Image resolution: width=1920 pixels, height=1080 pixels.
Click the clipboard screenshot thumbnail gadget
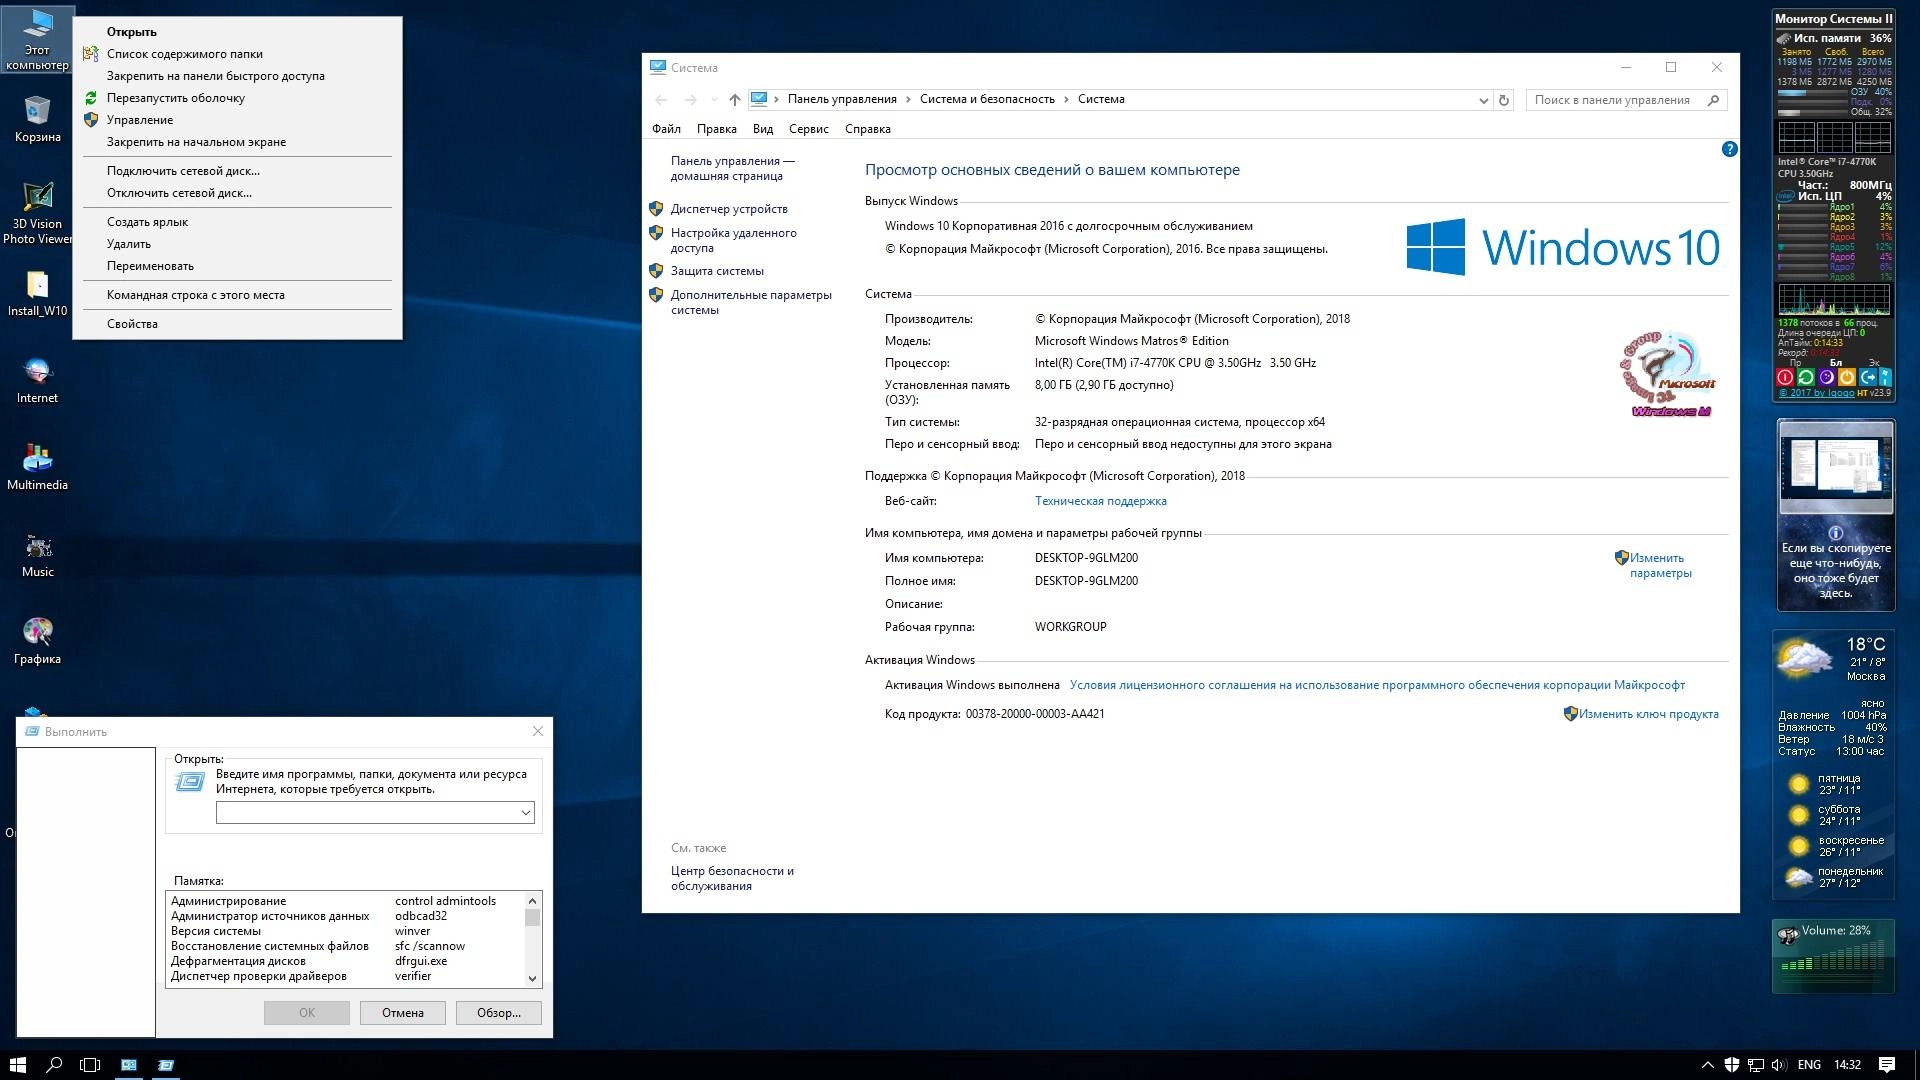pos(1835,467)
